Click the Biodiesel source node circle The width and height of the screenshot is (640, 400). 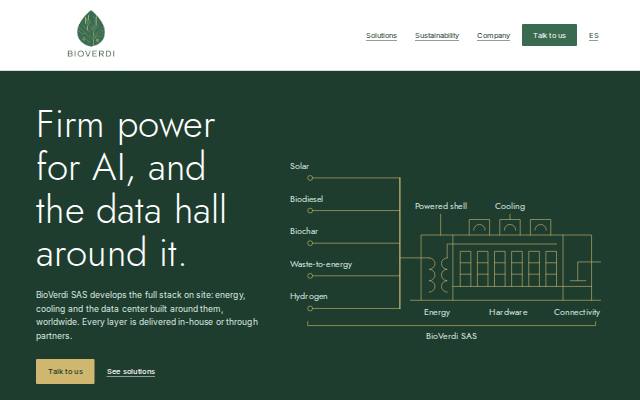point(310,211)
